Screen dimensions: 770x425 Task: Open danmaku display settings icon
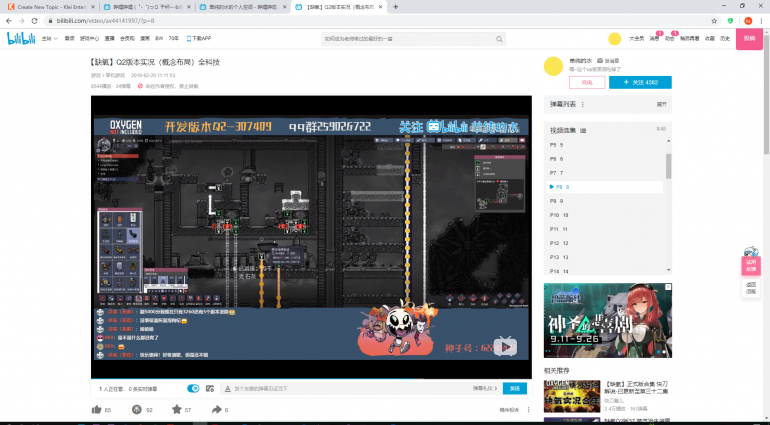point(210,389)
